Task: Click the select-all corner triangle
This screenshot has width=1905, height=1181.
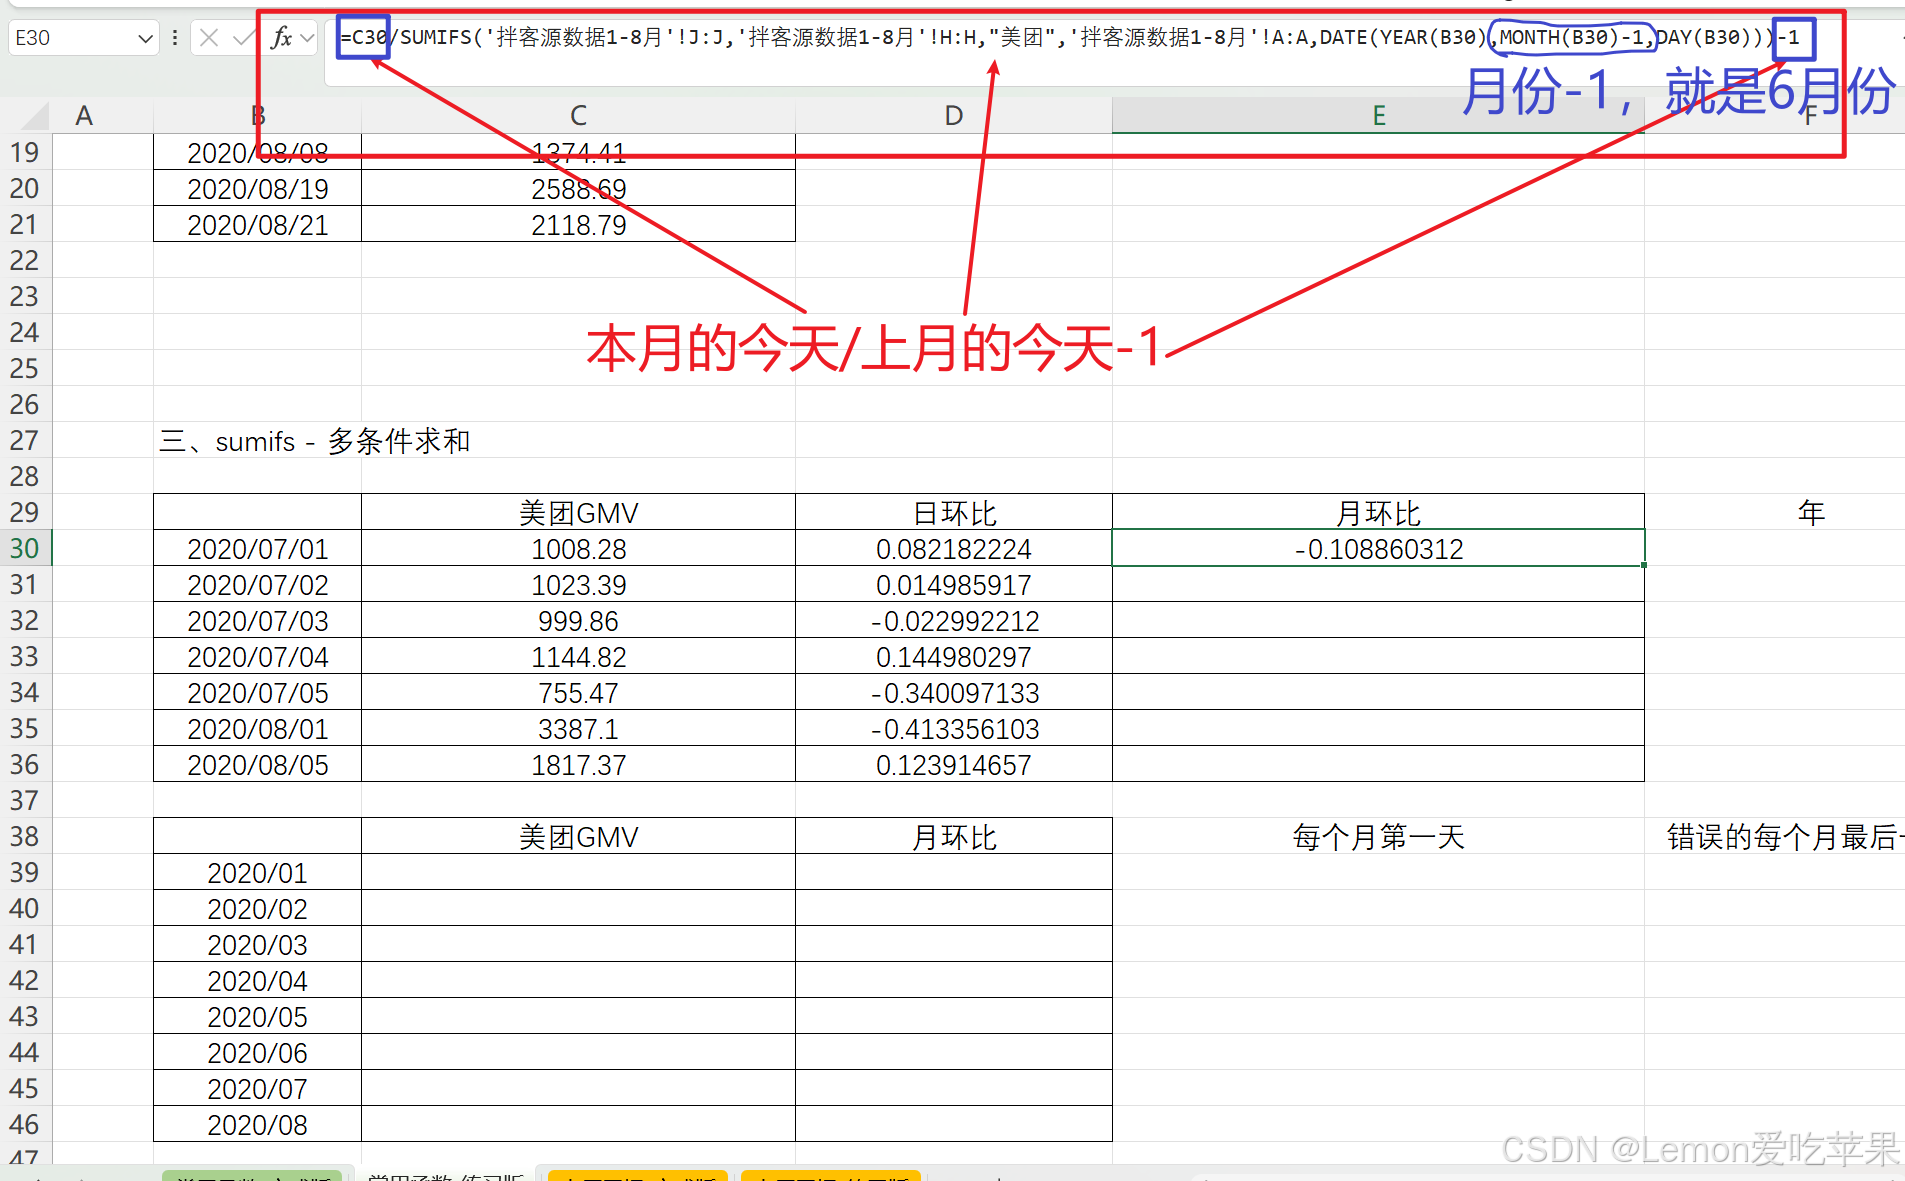Action: (33, 116)
